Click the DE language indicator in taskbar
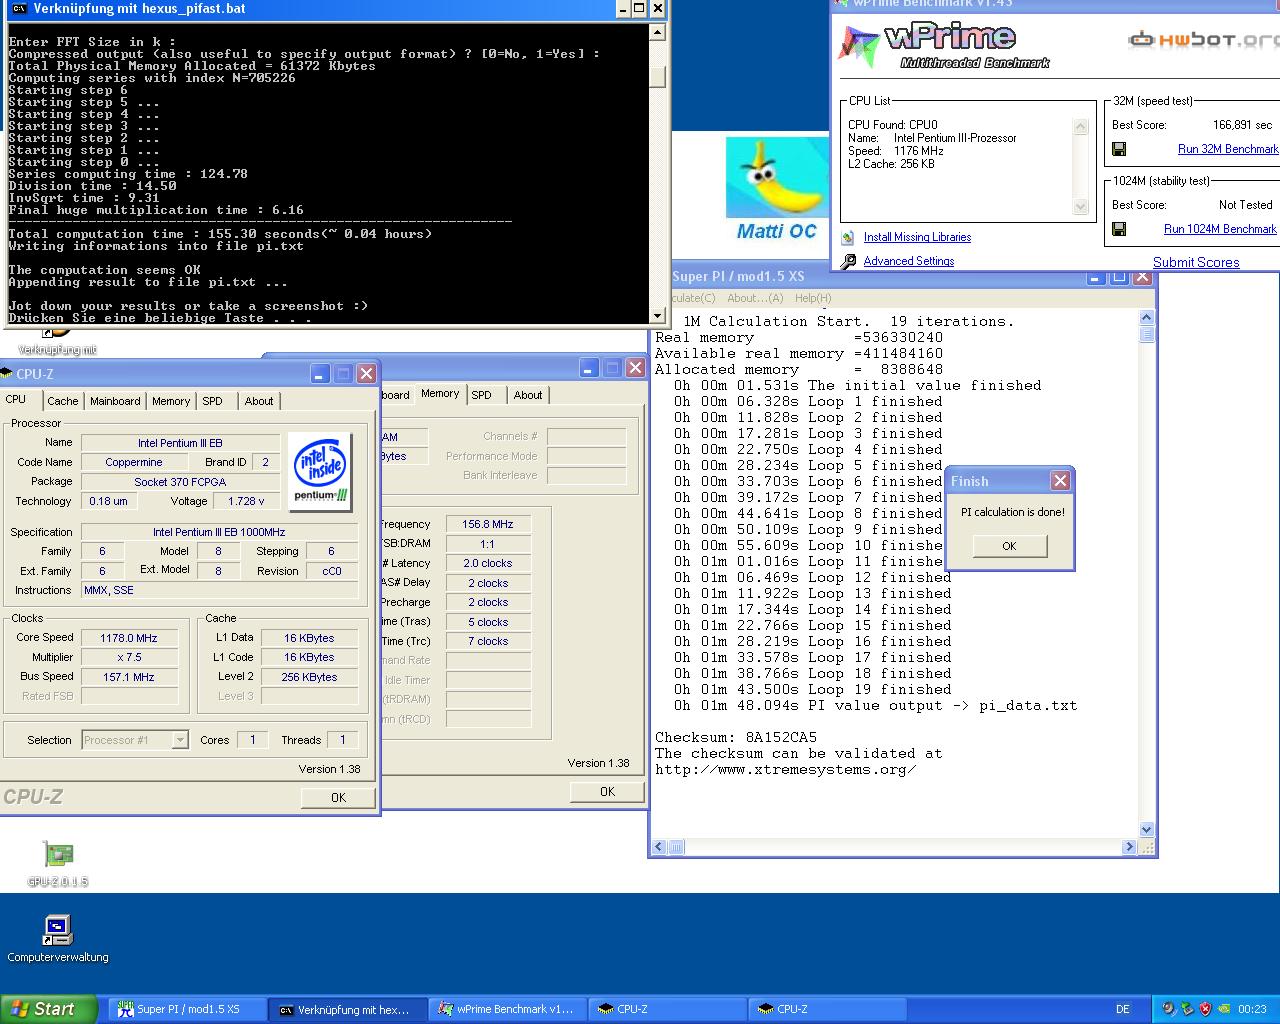 [1122, 1009]
